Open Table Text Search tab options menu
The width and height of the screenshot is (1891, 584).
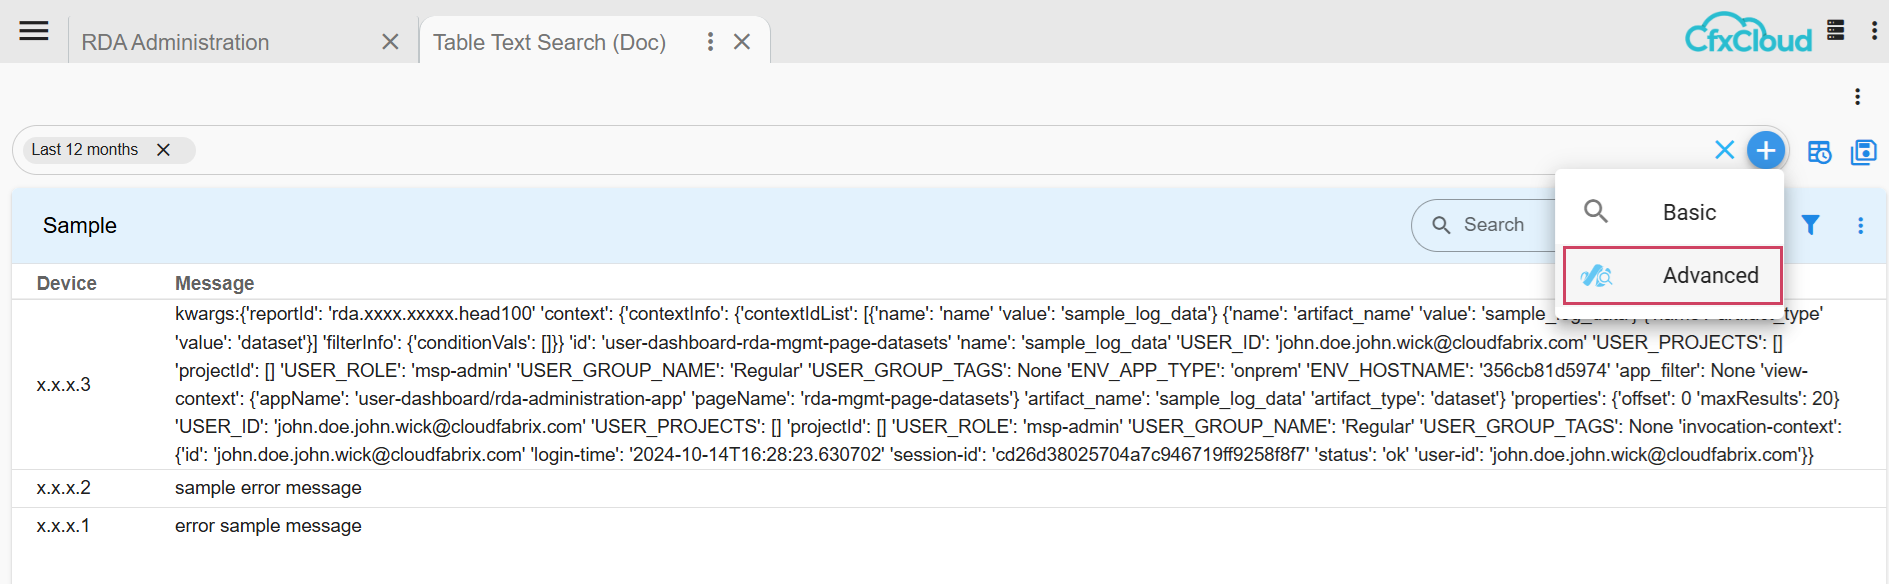[710, 42]
